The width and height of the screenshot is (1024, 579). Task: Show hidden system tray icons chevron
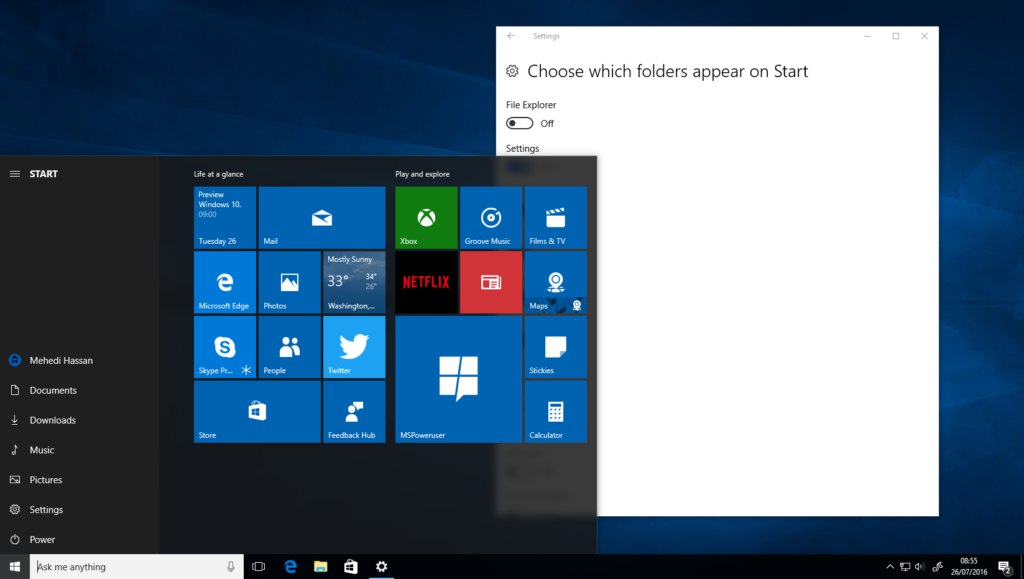(889, 567)
